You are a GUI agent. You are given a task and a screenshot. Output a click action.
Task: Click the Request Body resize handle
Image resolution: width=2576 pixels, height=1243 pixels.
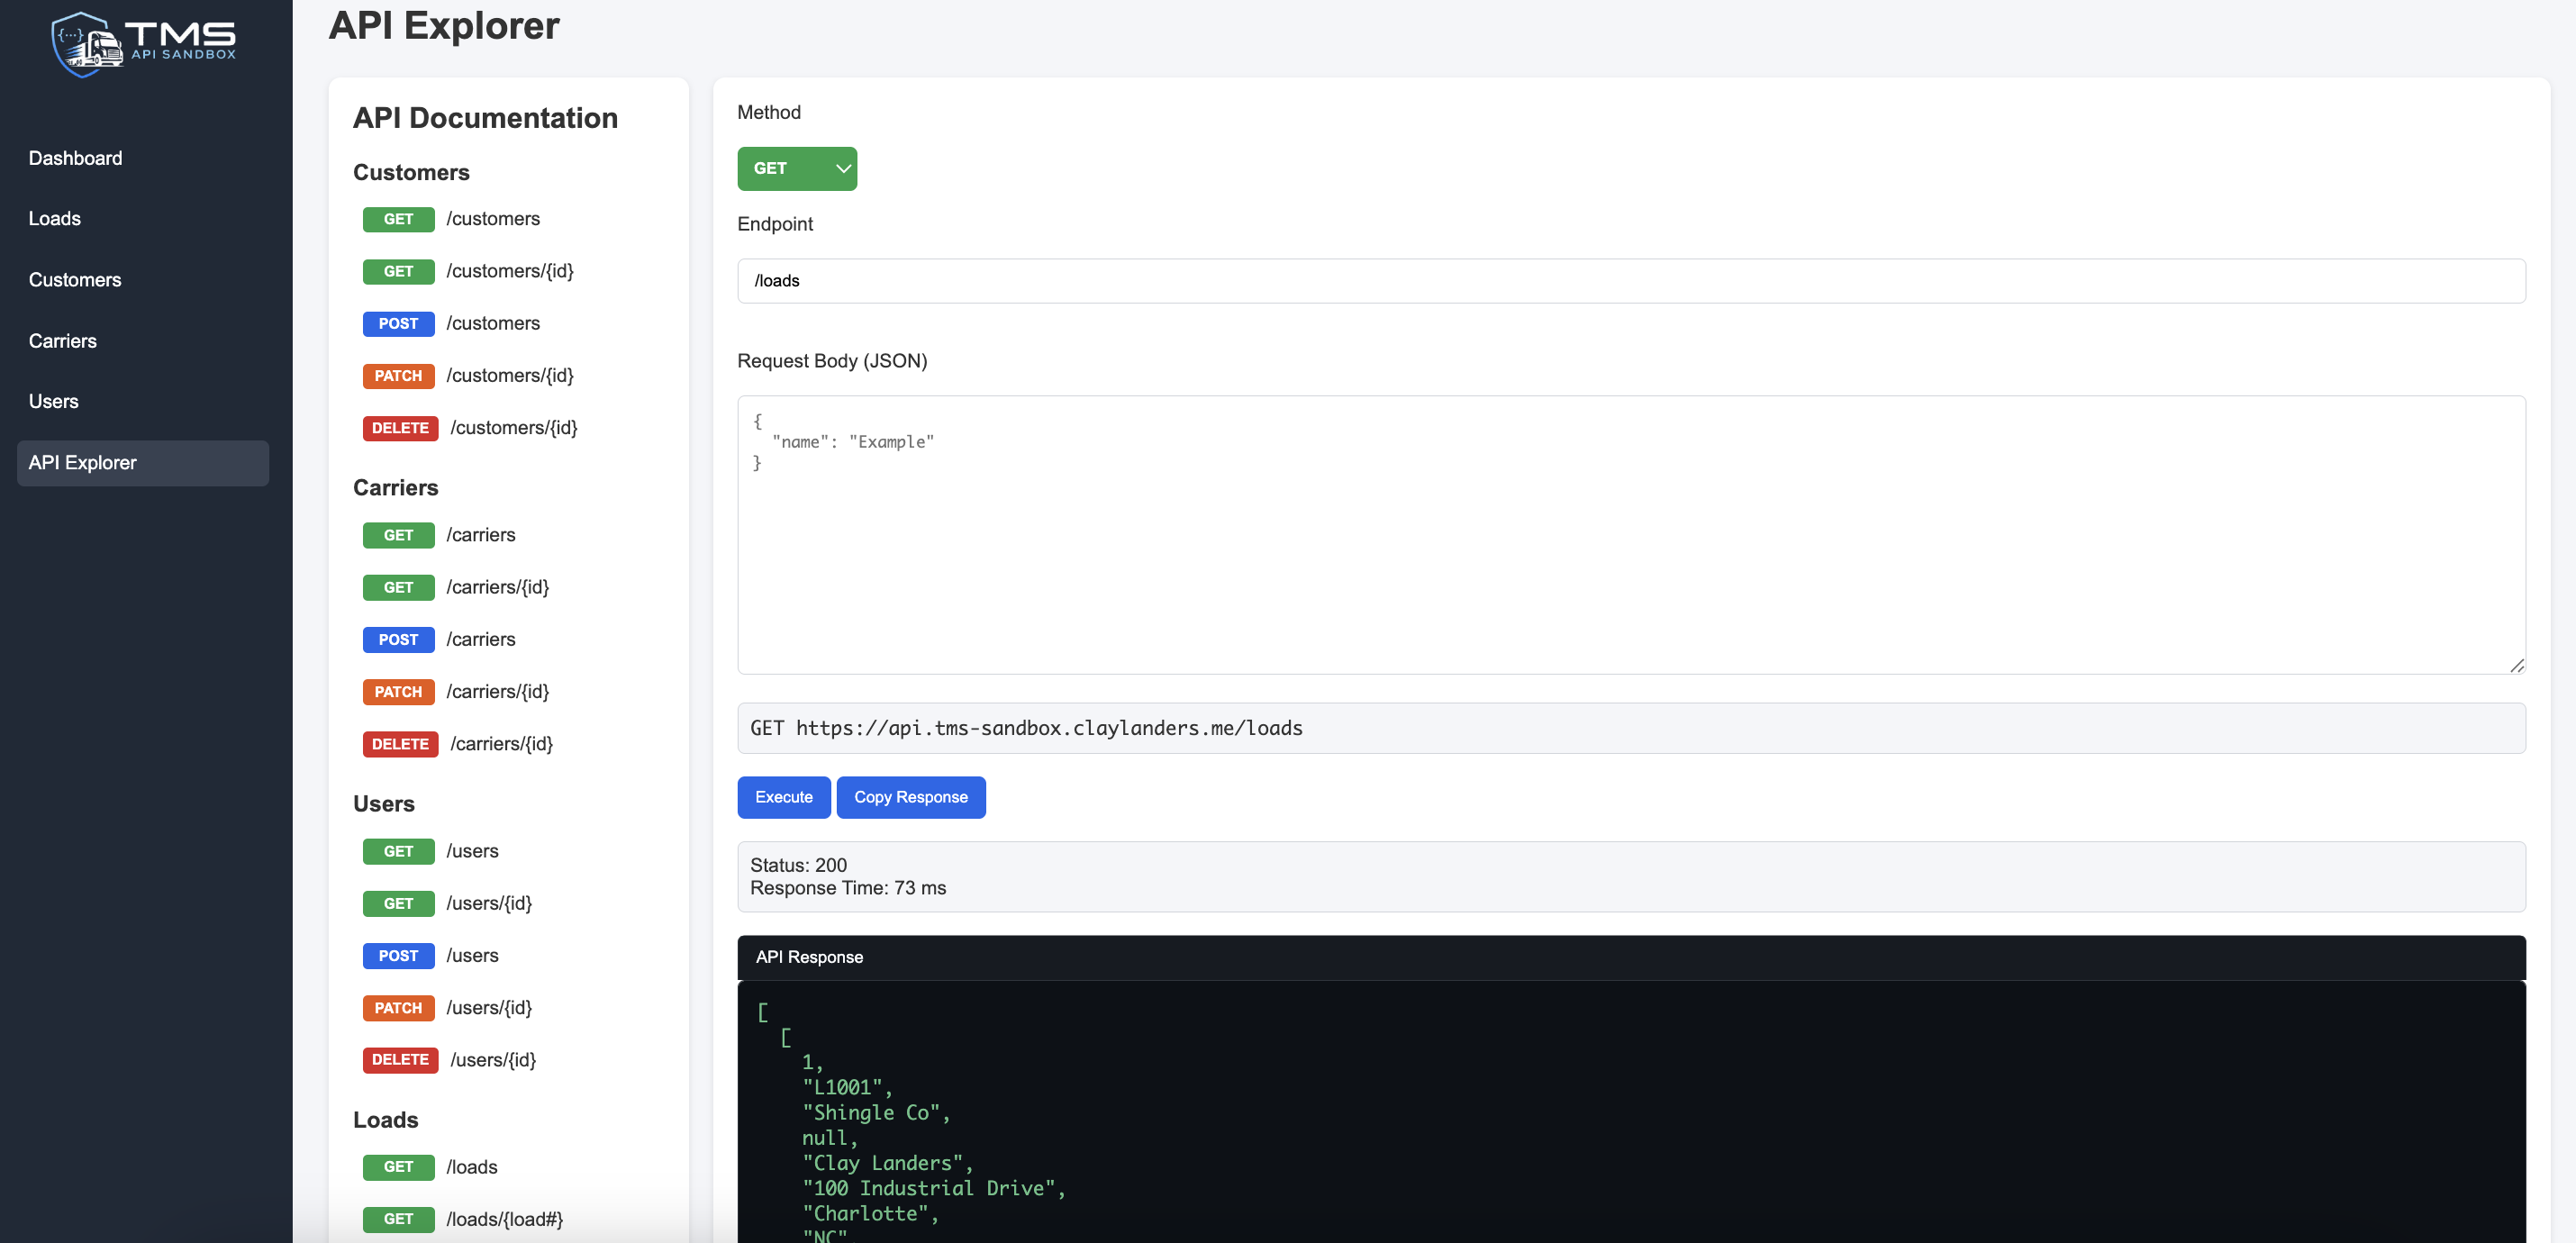(x=2517, y=666)
